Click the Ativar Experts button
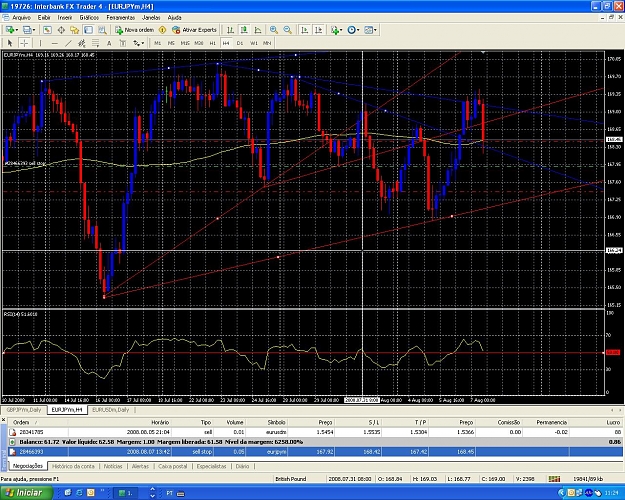Screen dimensions: 625x500 (194, 30)
